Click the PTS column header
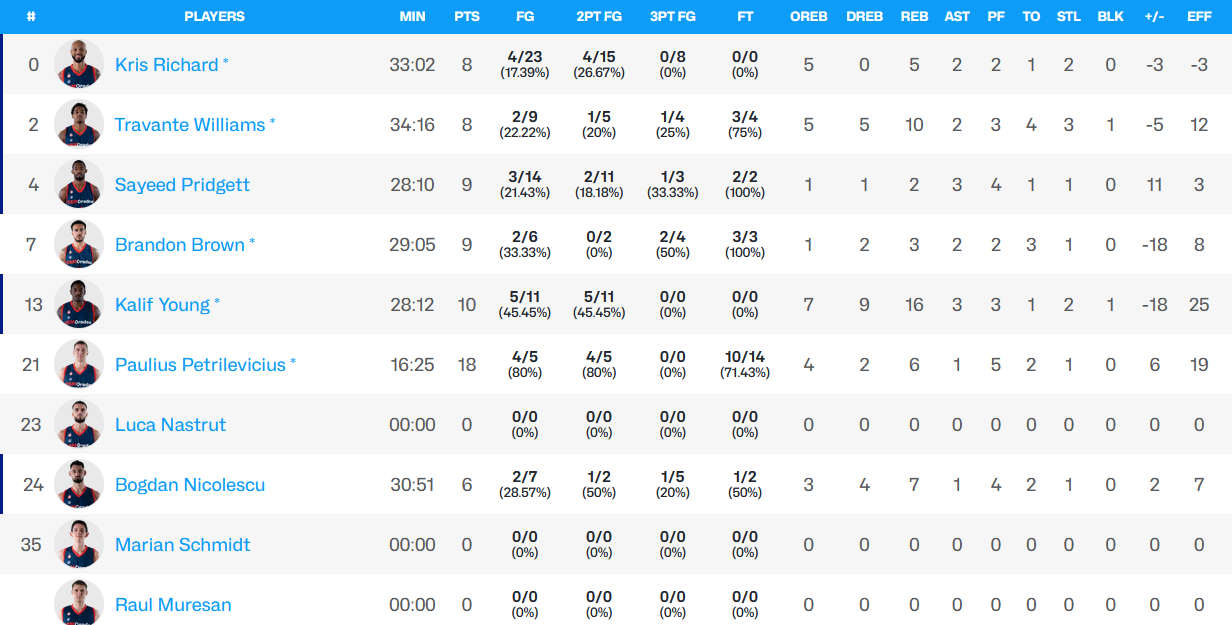The height and width of the screenshot is (625, 1232). click(466, 16)
